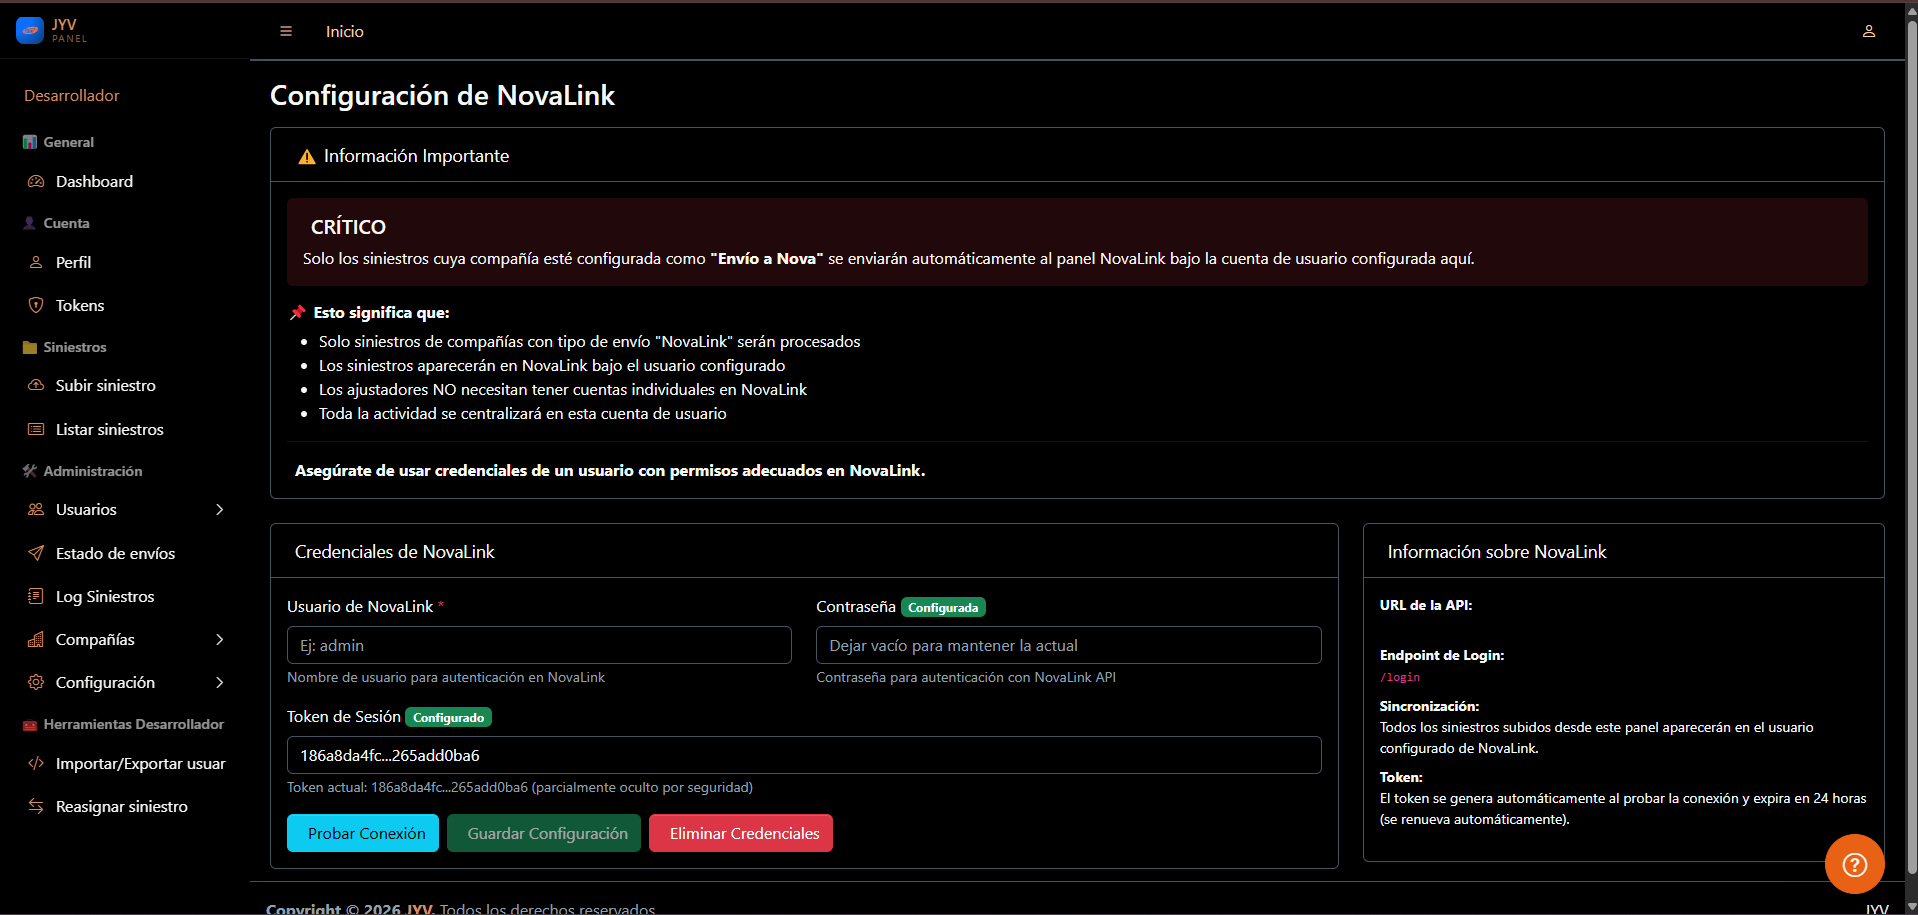Click the Subir siniestro cloud icon
1918x915 pixels.
tap(36, 385)
